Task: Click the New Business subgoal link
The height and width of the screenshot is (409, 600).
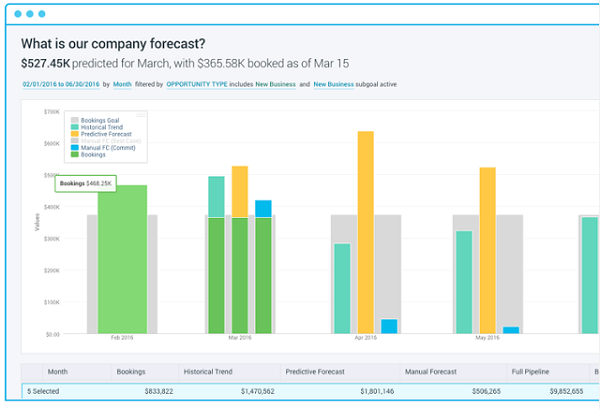Action: [x=333, y=85]
